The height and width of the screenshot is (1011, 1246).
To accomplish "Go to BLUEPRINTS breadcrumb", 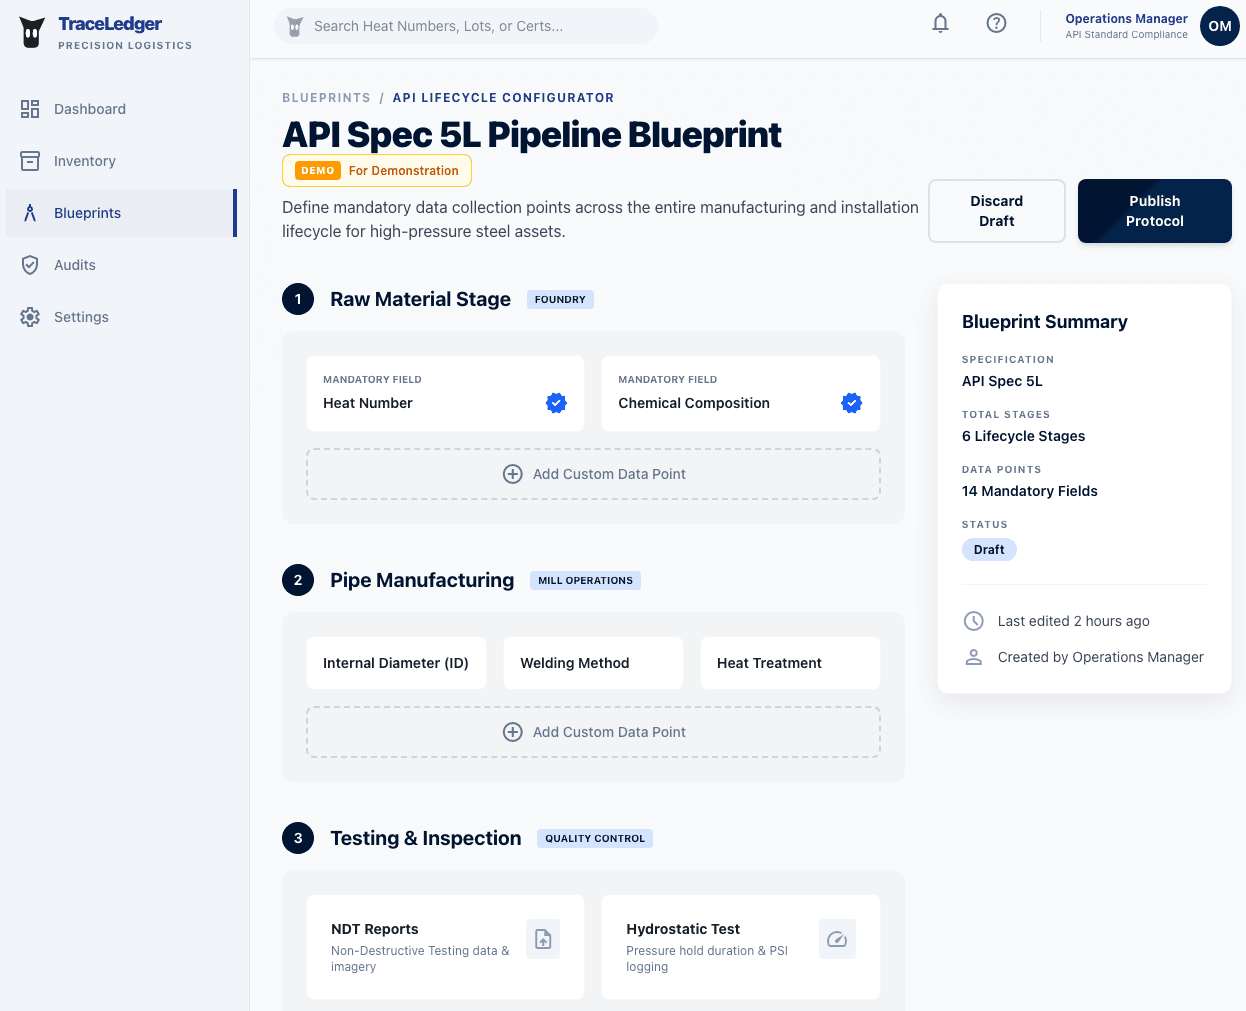I will [326, 98].
